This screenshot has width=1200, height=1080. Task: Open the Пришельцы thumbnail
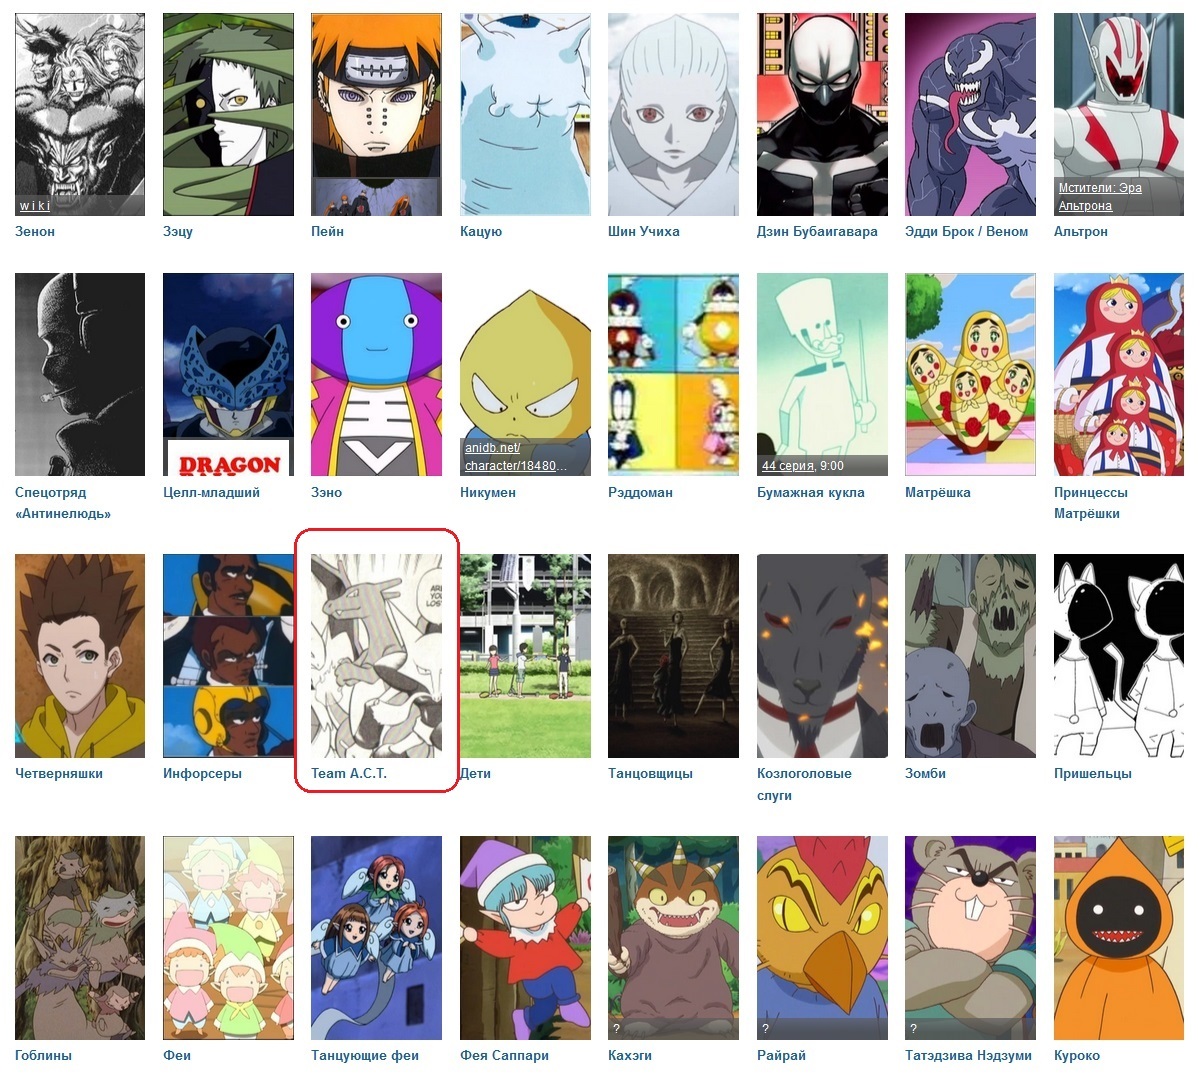pos(1119,656)
